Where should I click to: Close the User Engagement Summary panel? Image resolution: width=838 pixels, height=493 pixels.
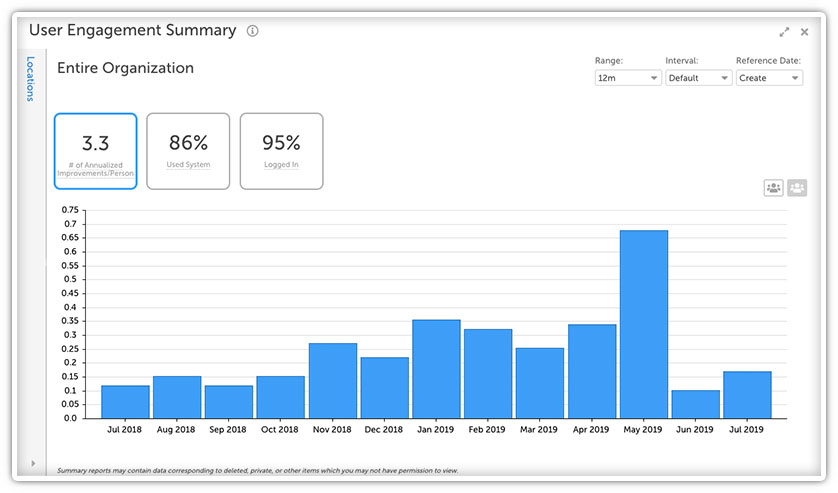coord(804,32)
